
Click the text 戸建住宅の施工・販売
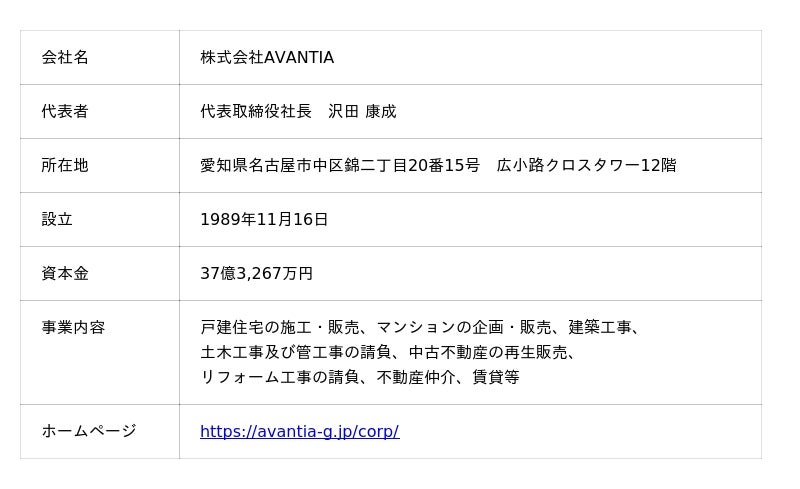pyautogui.click(x=280, y=328)
